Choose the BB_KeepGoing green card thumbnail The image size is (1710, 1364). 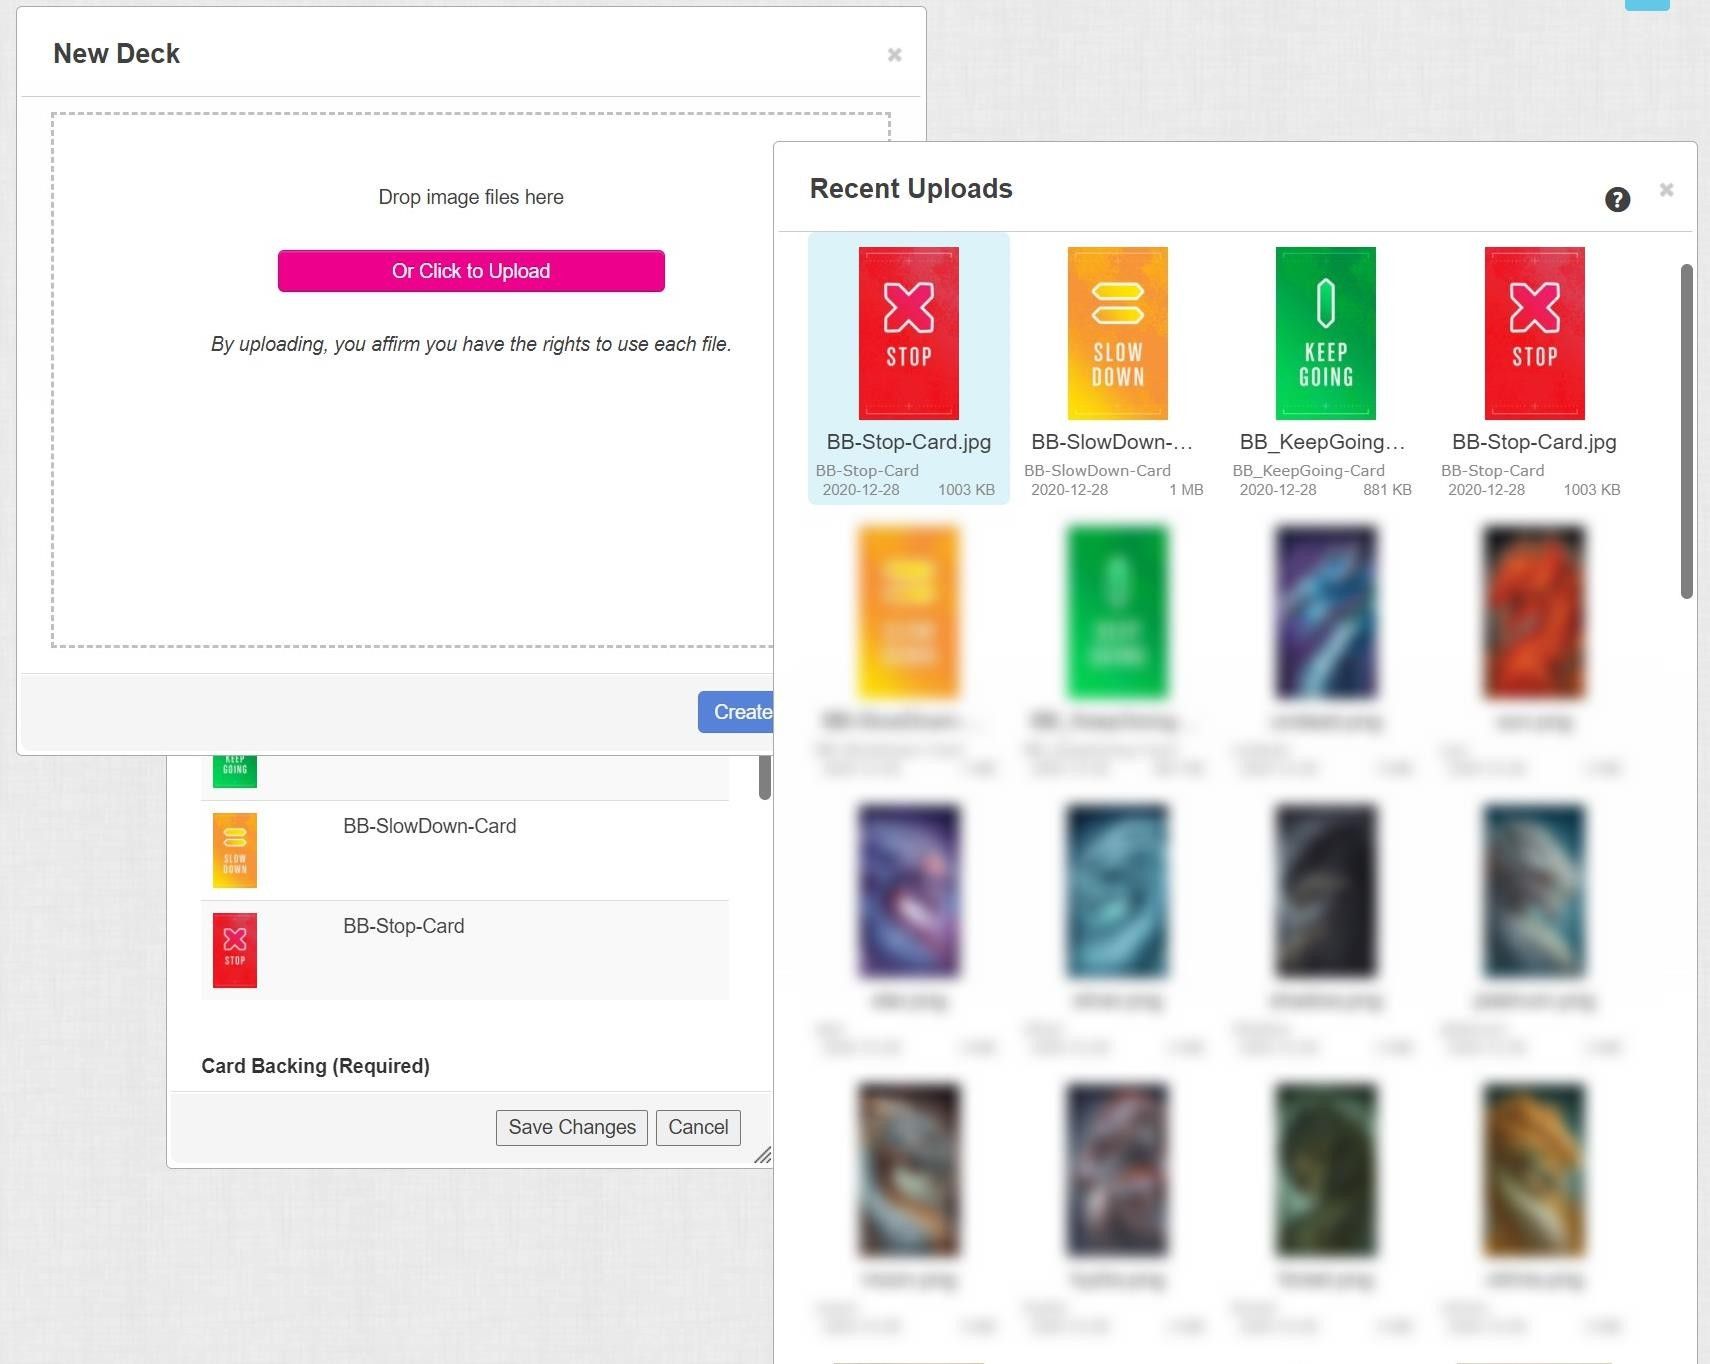pos(1325,334)
